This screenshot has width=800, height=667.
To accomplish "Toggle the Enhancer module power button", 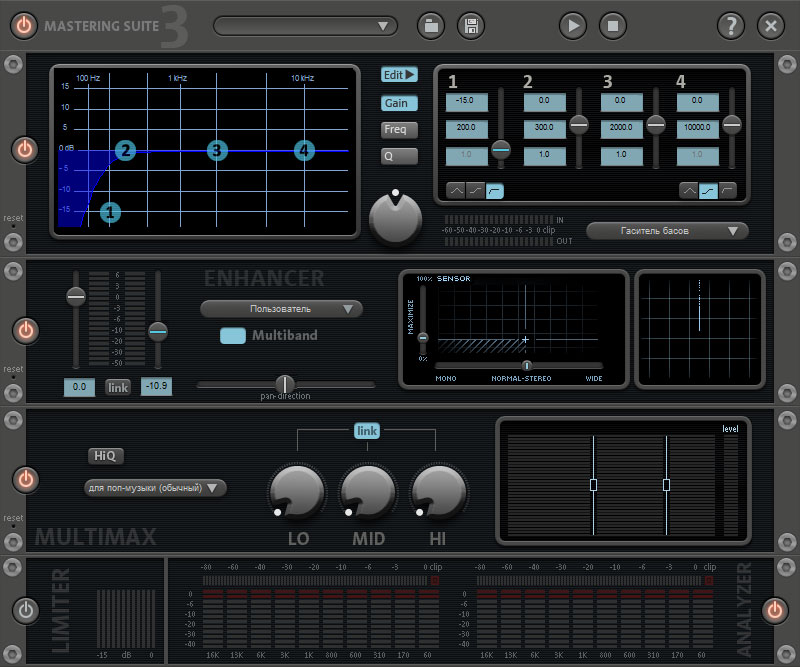I will [25, 329].
